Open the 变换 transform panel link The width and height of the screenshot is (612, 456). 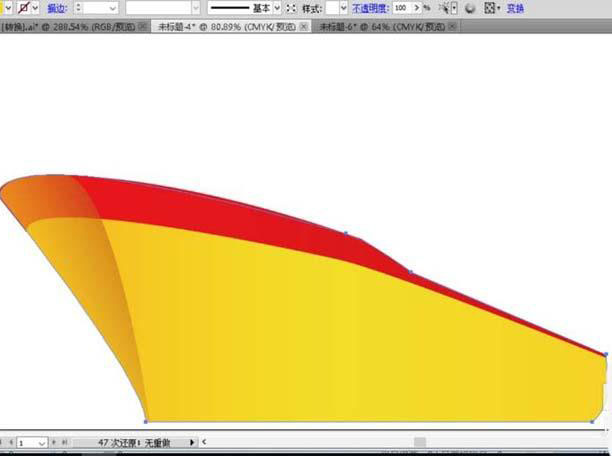pos(515,8)
